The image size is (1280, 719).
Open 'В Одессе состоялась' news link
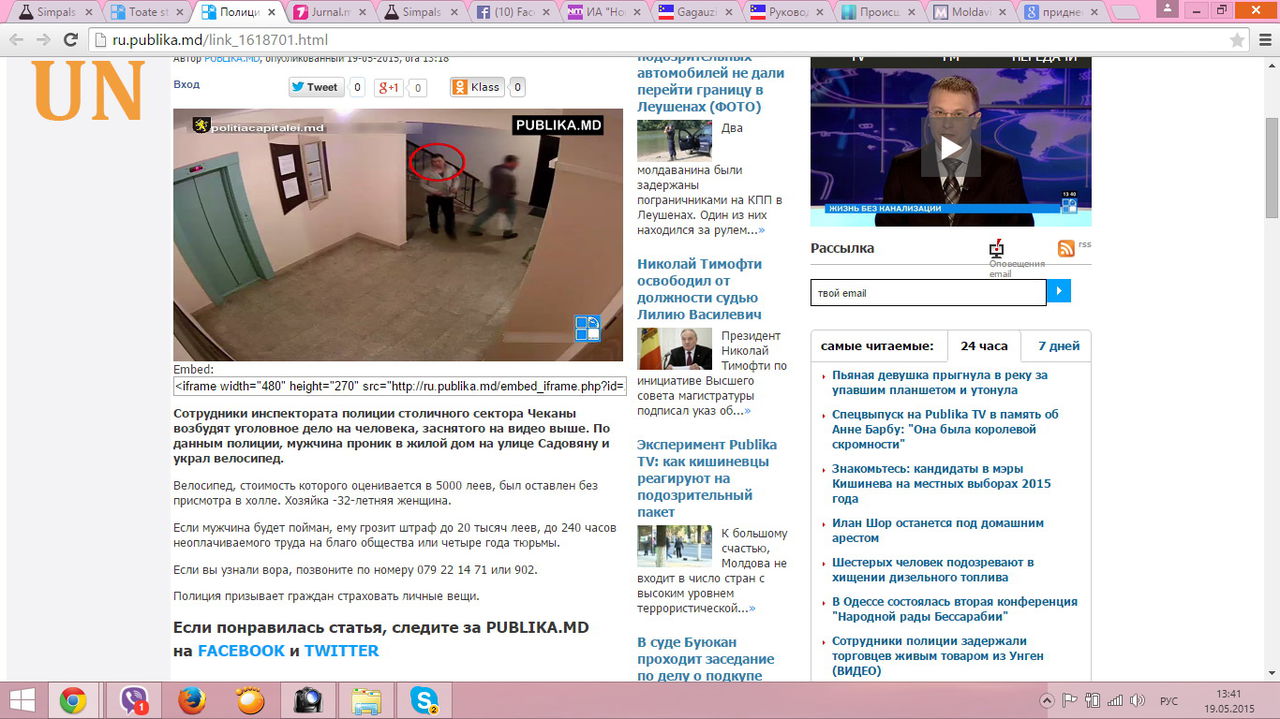pos(955,609)
